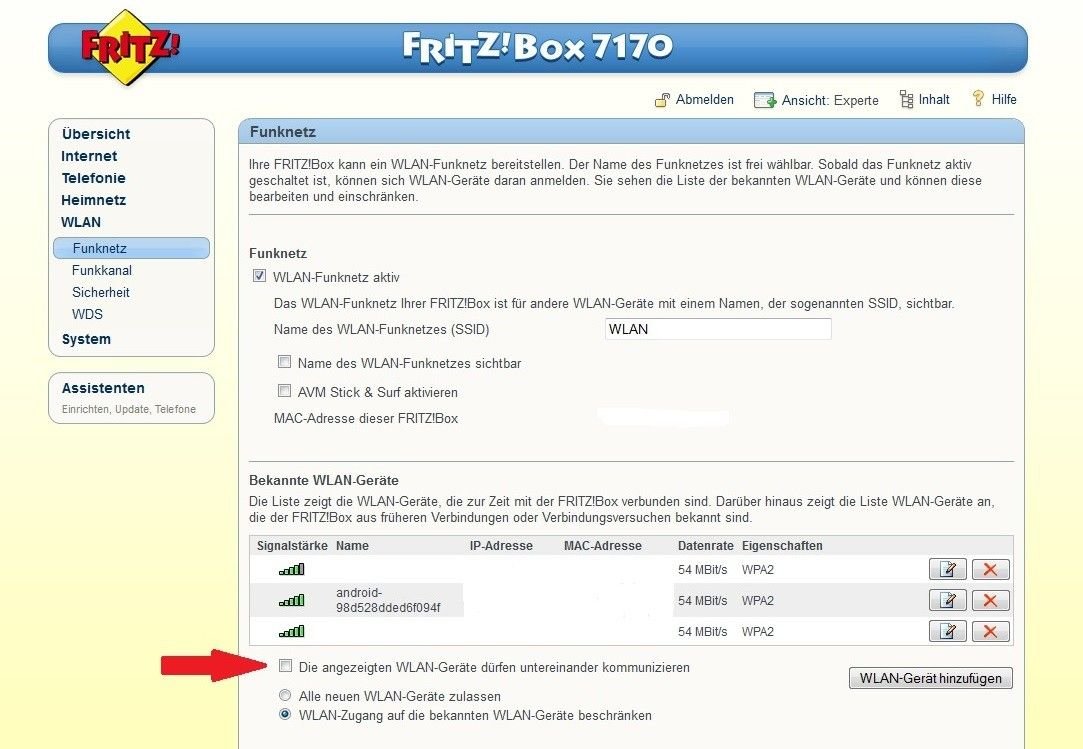Select Alle neuen WLAN-Geräte zulassen
This screenshot has width=1083, height=749.
pos(285,695)
